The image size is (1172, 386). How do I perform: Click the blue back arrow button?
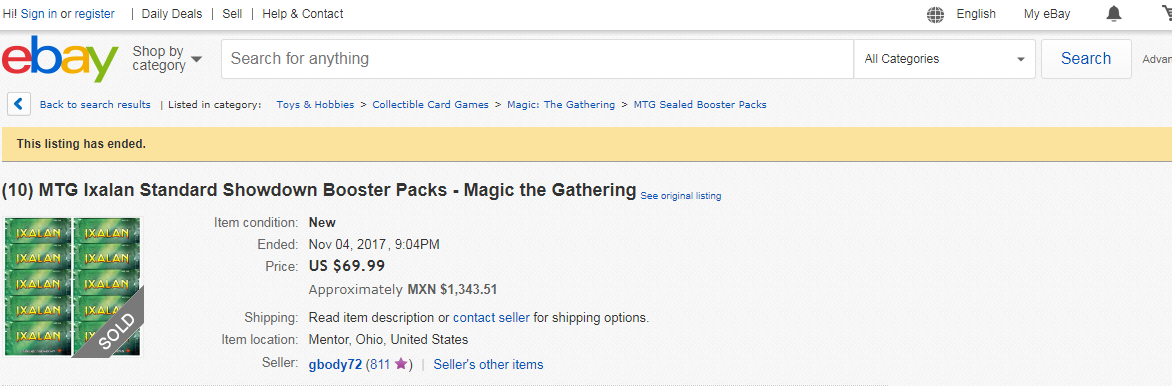[x=19, y=104]
